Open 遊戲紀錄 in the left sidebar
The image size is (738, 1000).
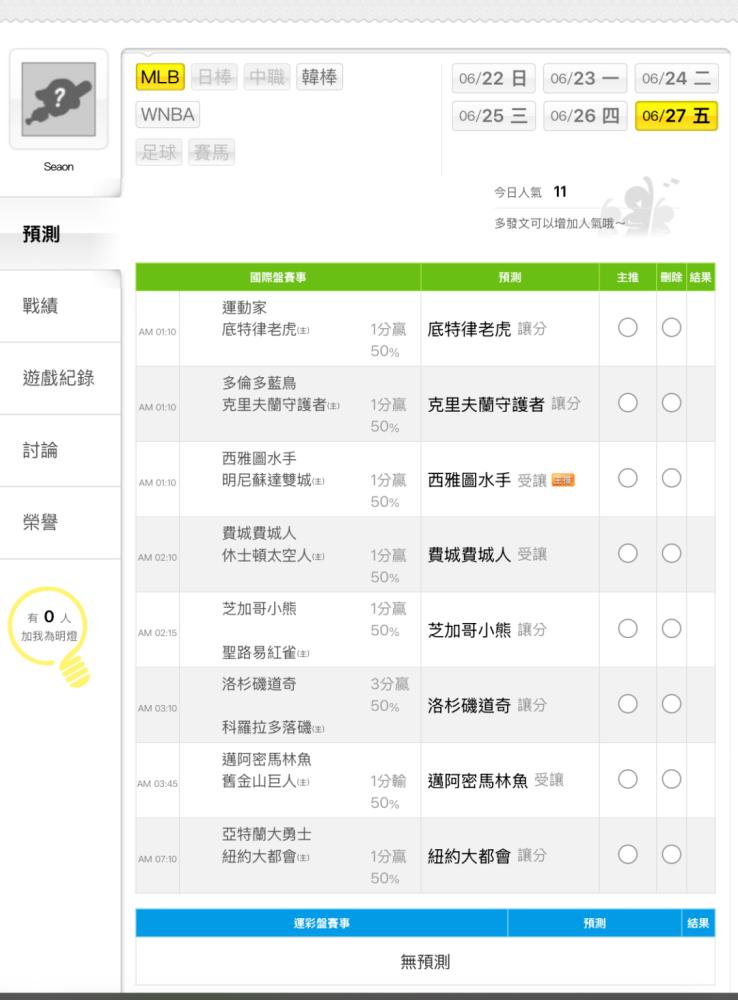tap(59, 378)
